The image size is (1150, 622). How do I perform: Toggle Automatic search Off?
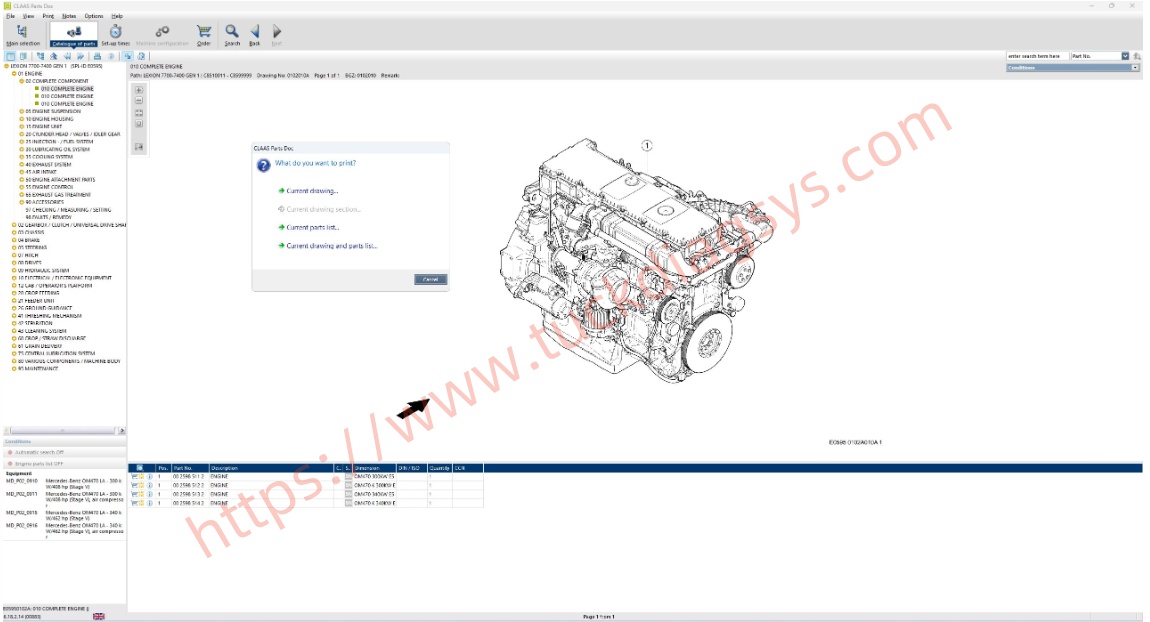[x=39, y=453]
